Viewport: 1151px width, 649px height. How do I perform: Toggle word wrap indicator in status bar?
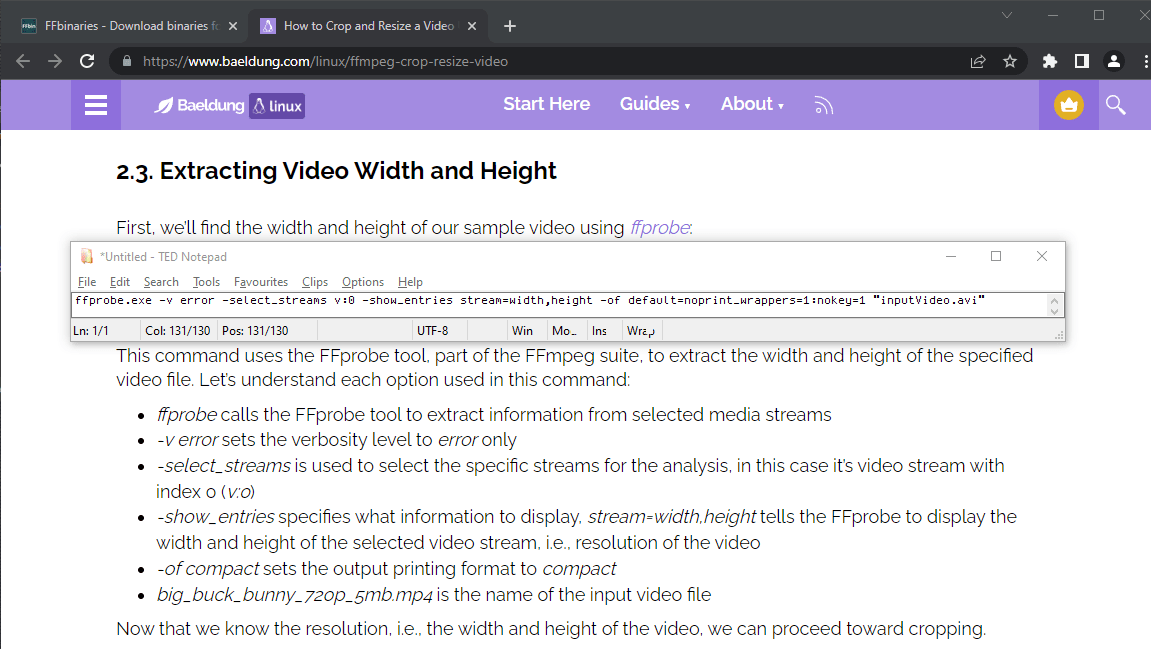point(639,330)
